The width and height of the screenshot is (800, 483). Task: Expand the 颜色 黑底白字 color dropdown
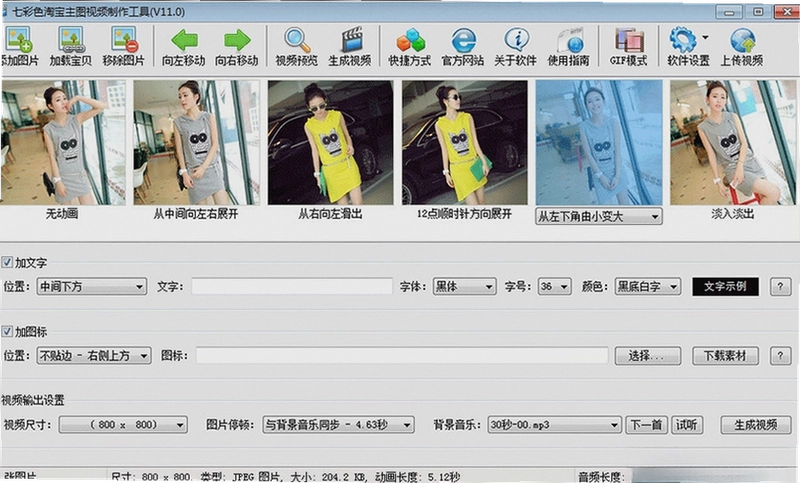(647, 287)
